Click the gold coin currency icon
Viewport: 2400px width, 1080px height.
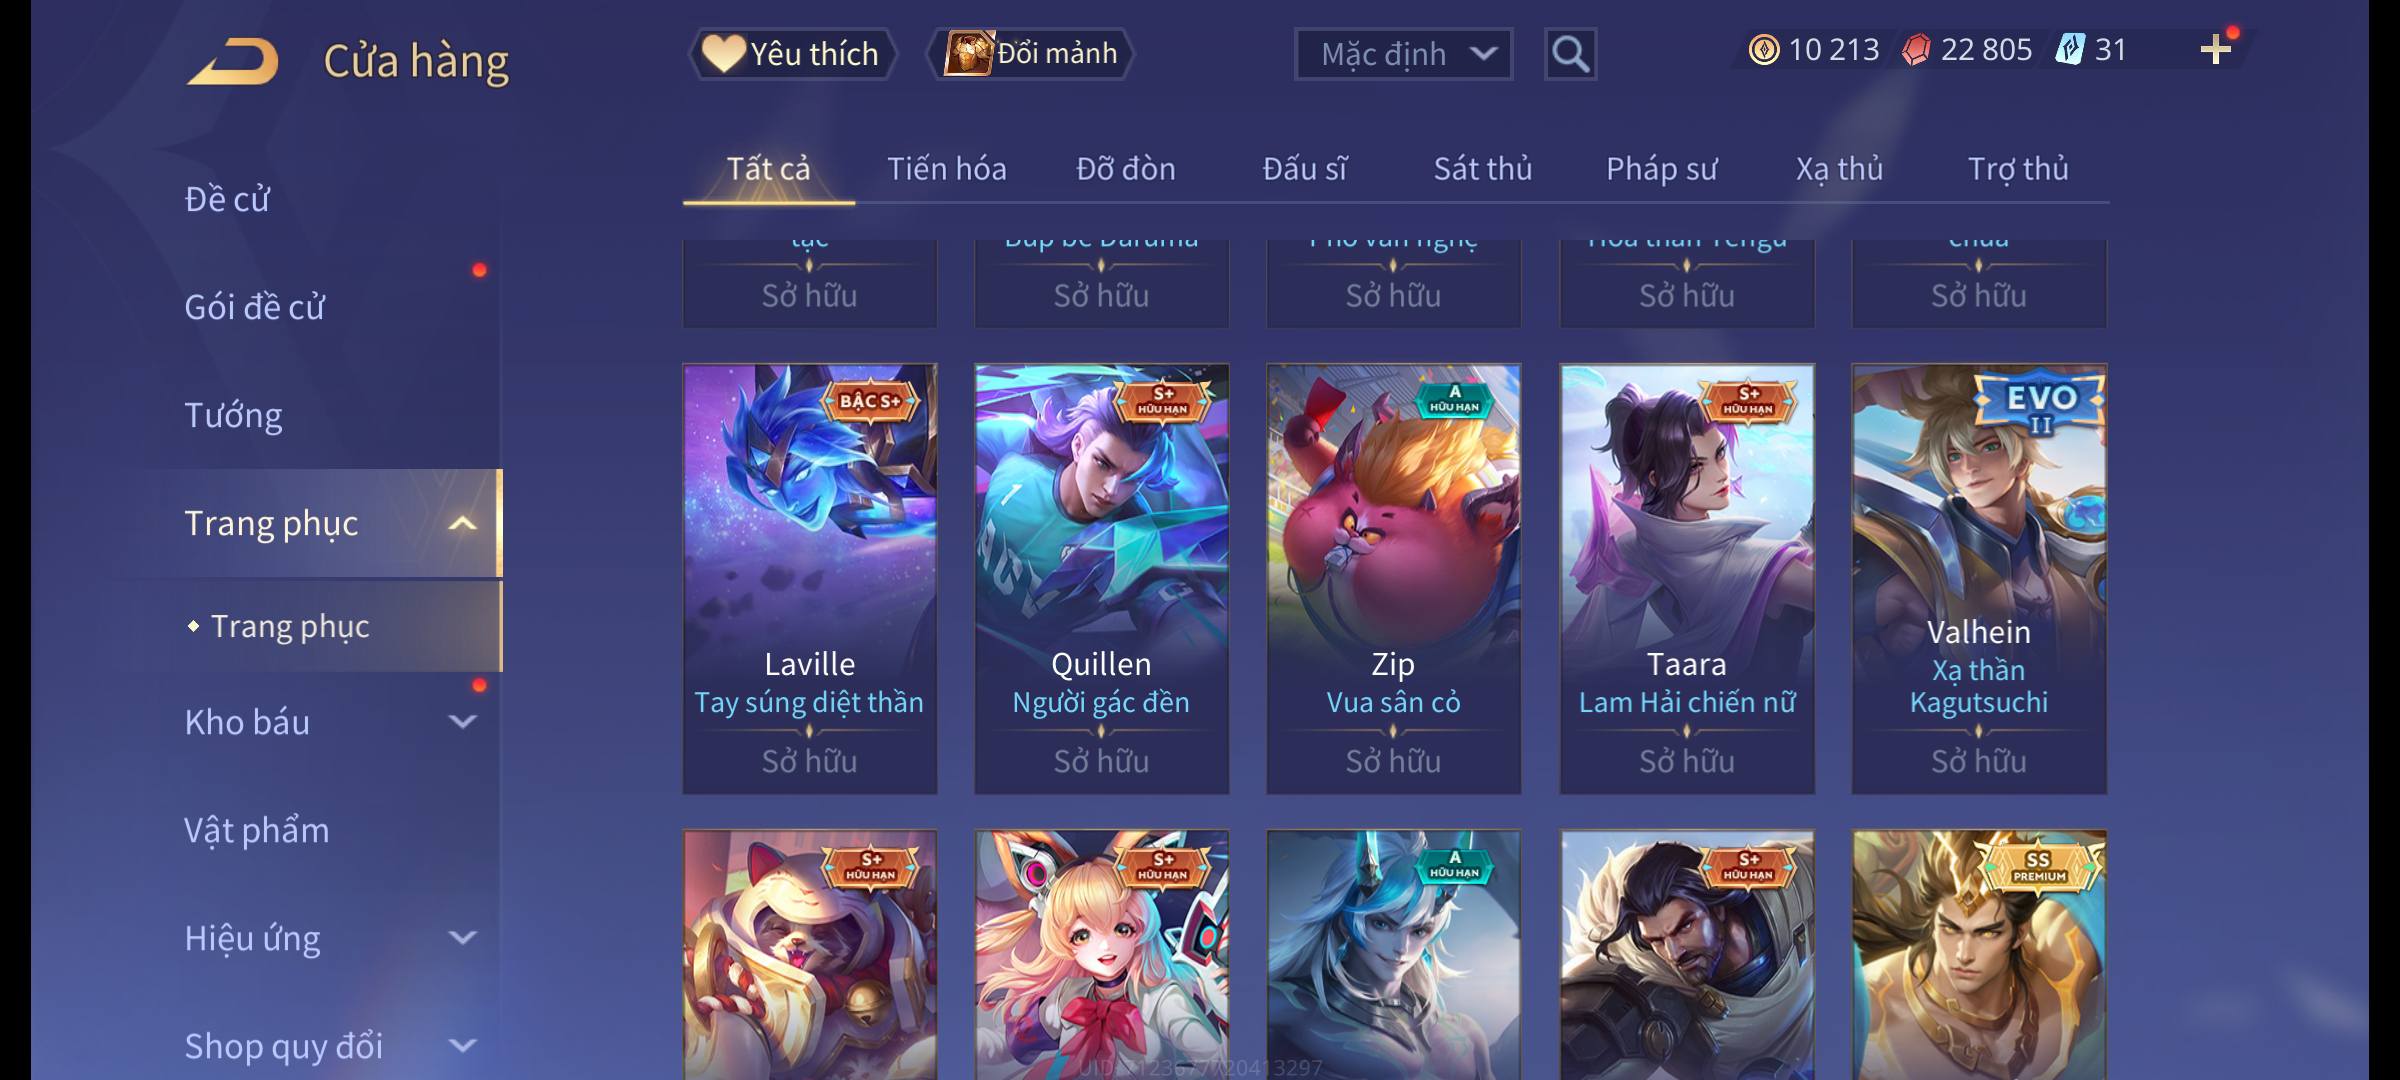pos(1764,50)
